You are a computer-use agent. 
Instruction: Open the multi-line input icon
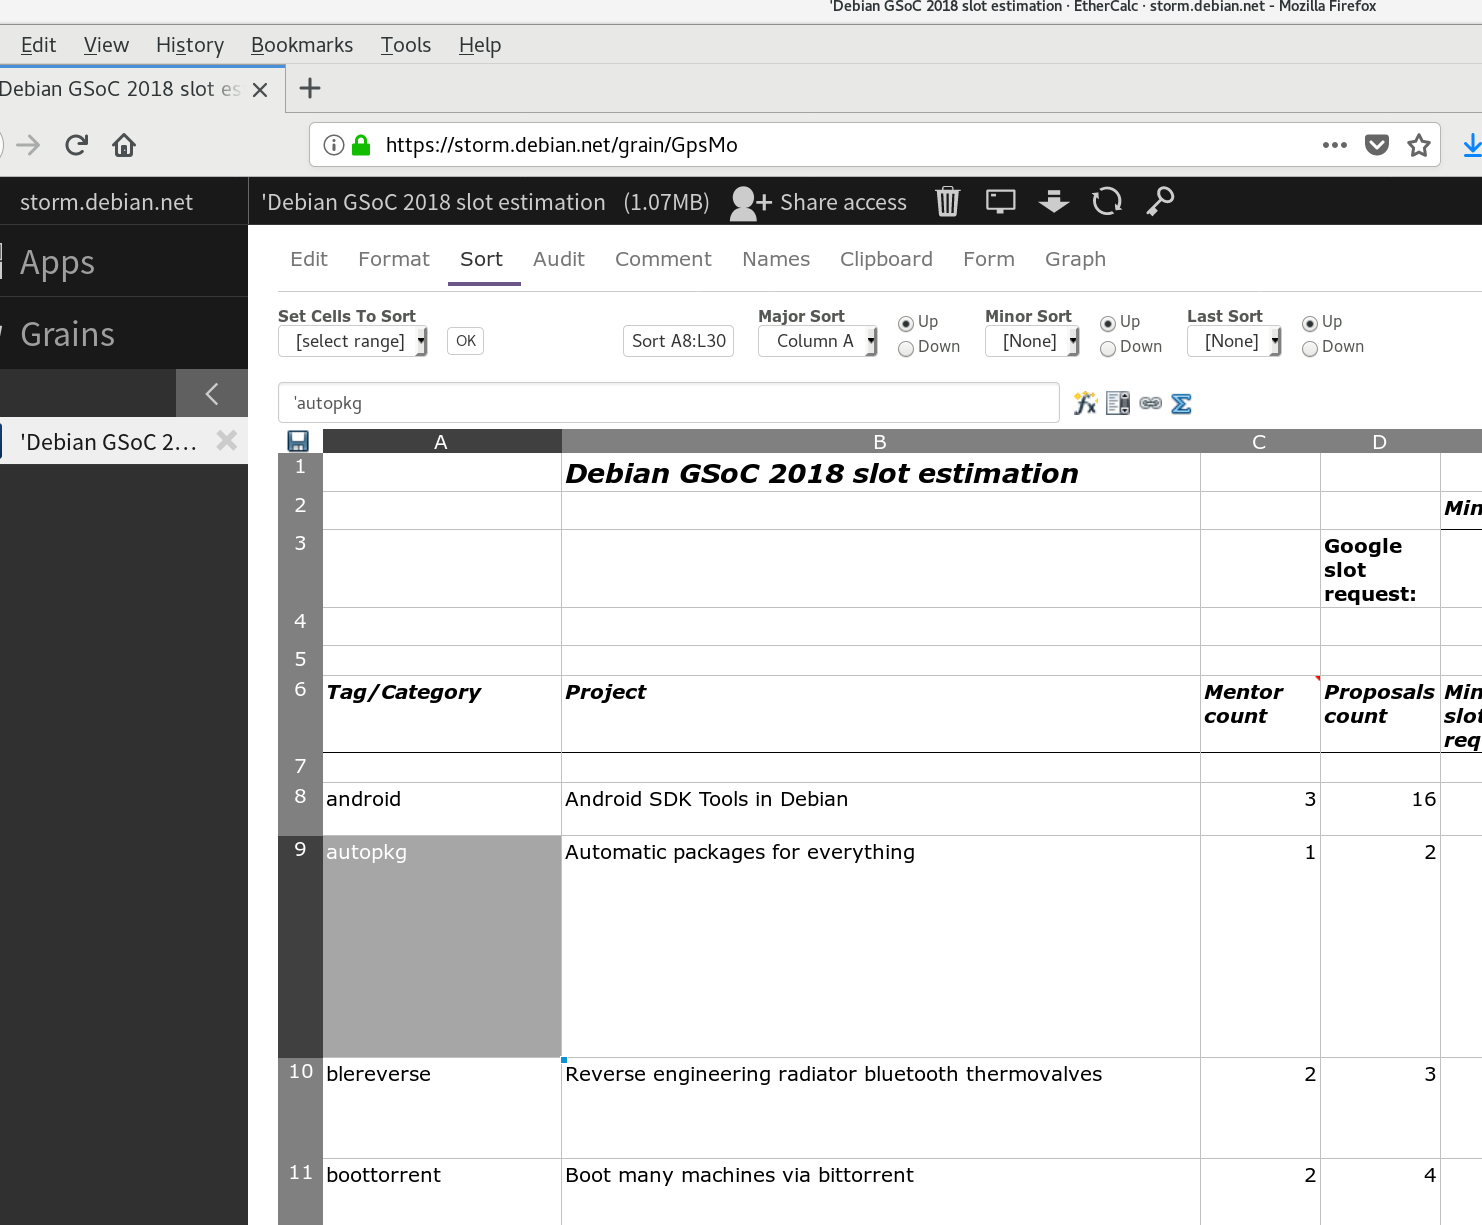(1118, 403)
